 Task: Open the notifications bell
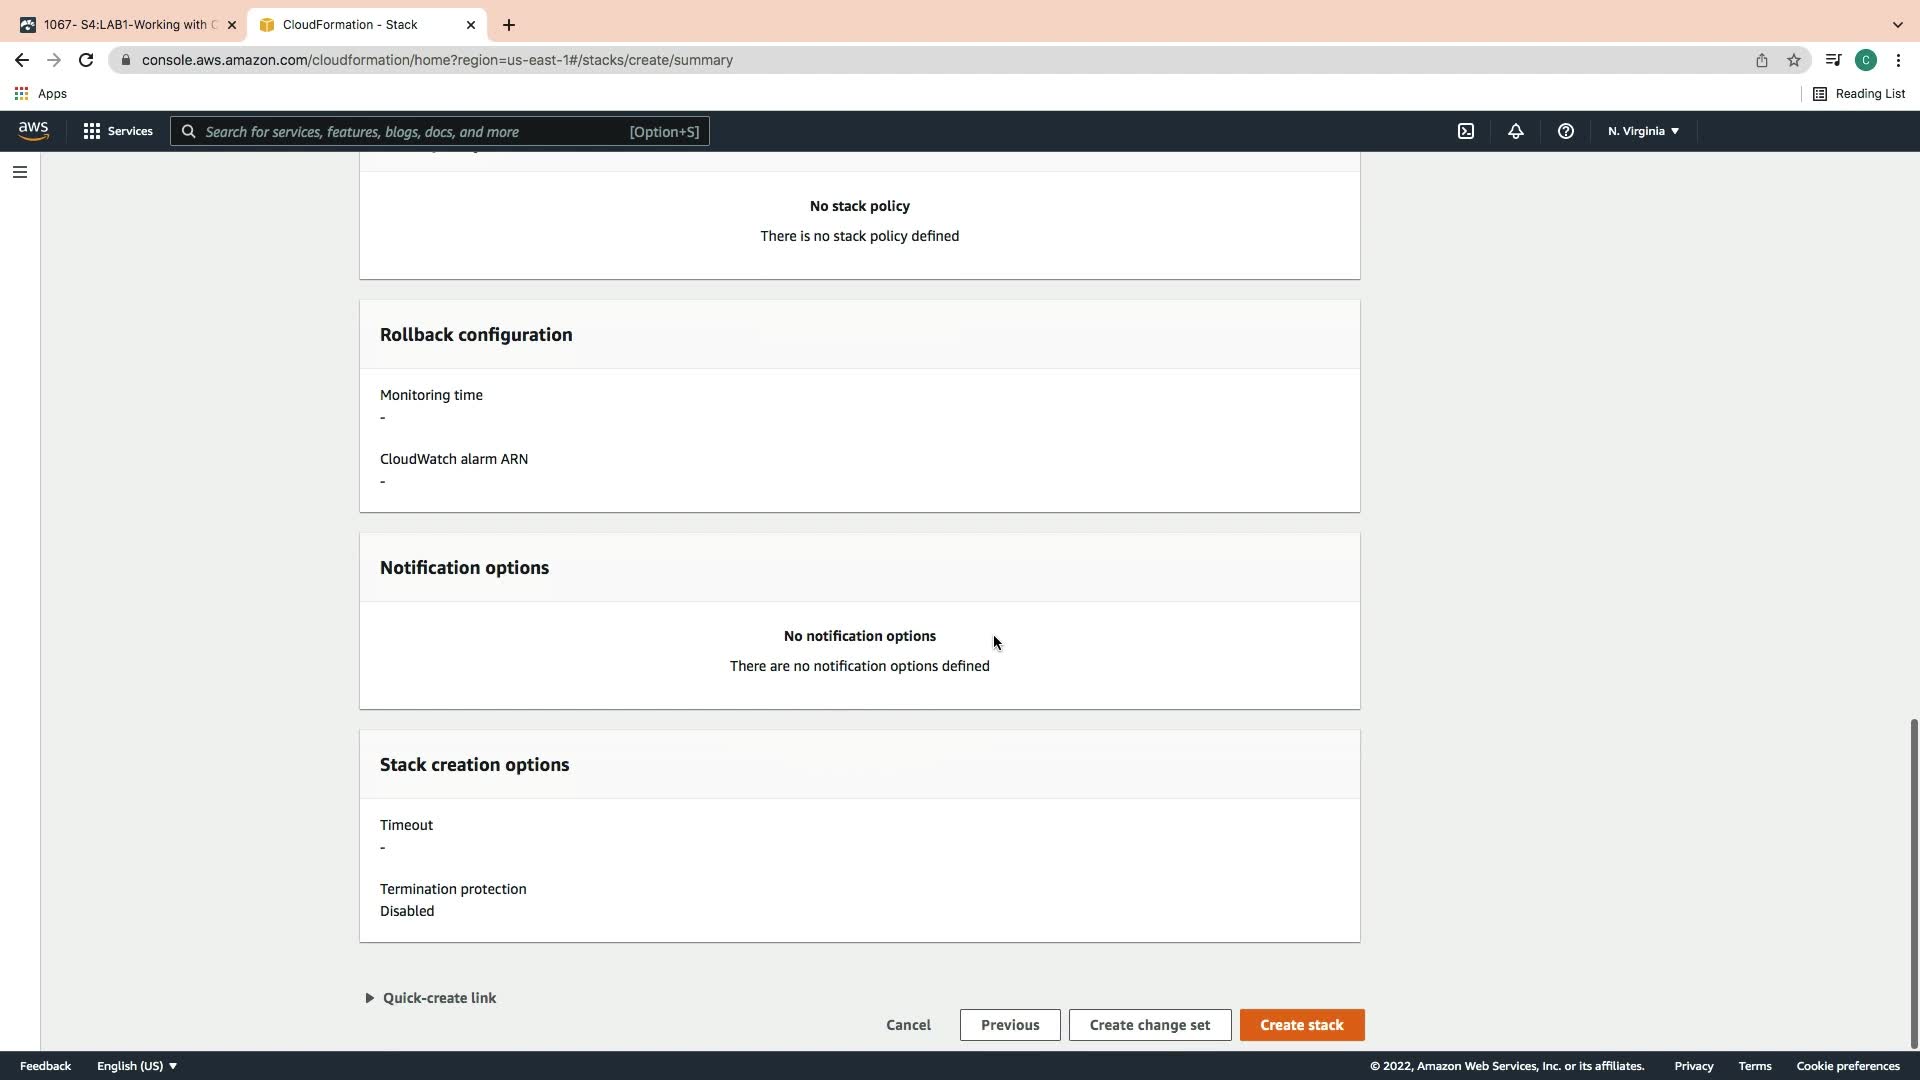tap(1515, 131)
